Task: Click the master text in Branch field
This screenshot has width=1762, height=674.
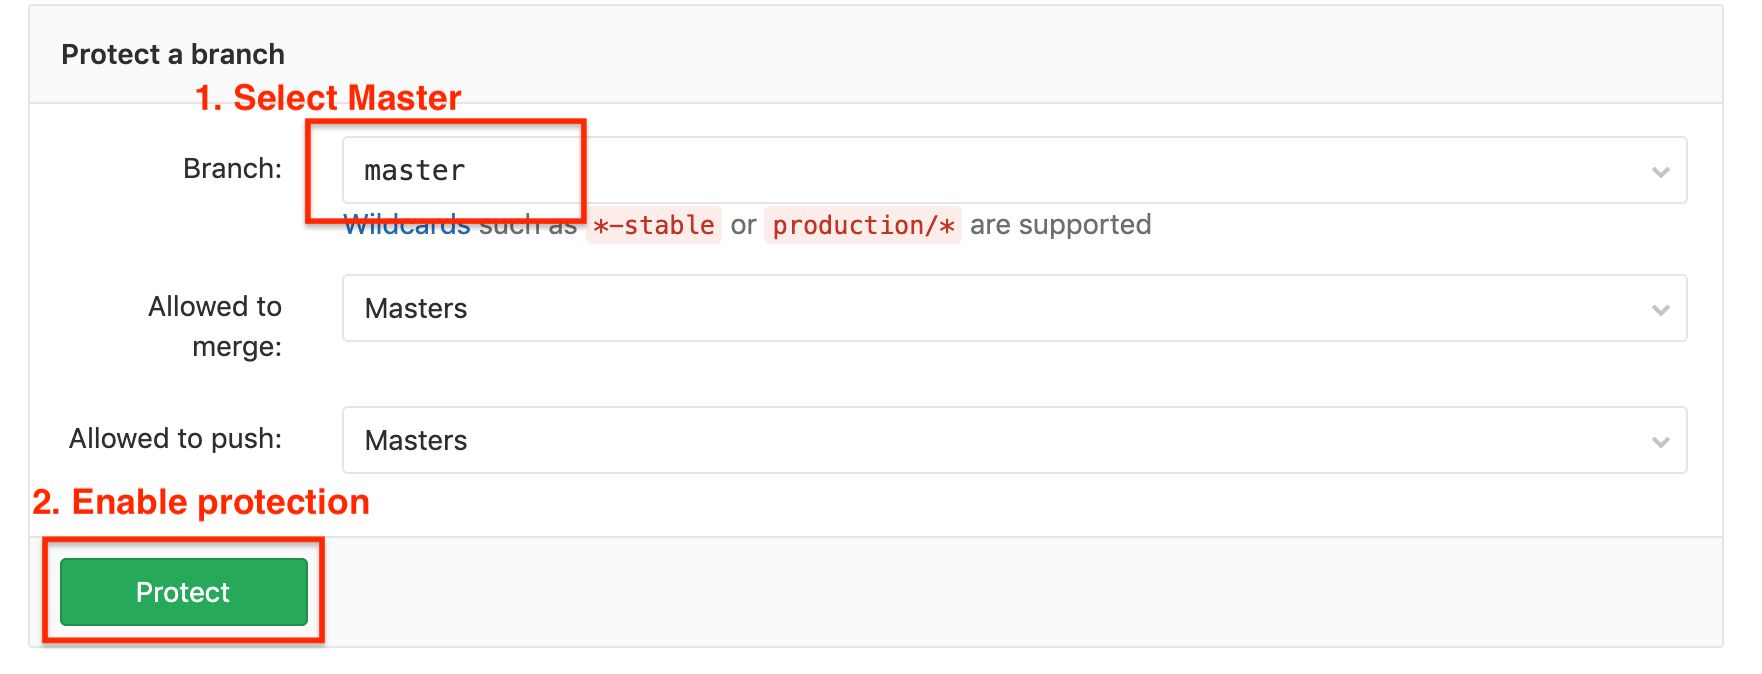Action: click(x=415, y=171)
